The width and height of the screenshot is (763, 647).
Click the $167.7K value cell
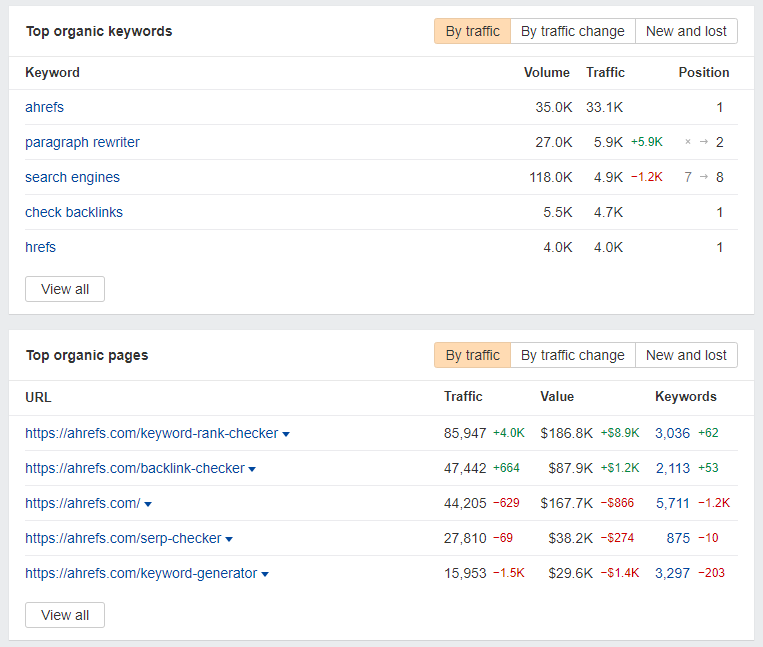coord(566,503)
